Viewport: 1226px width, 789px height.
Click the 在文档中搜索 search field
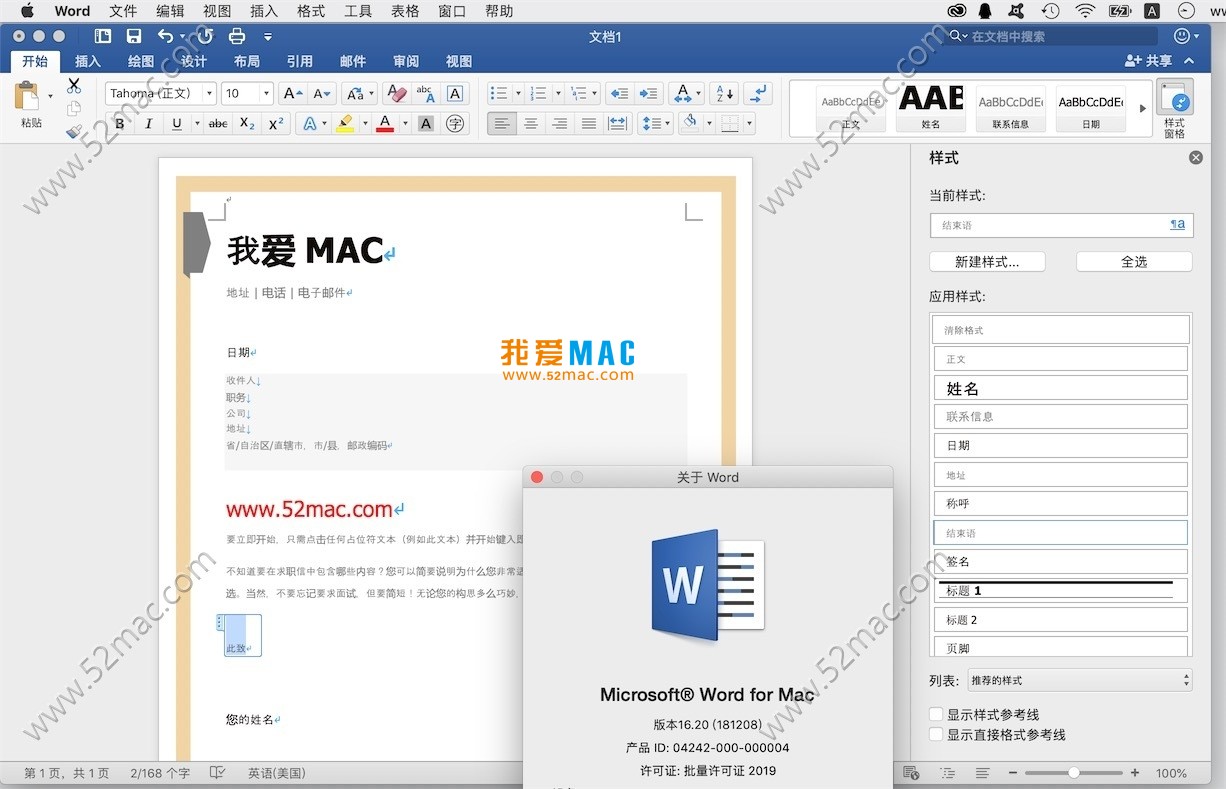(x=1055, y=36)
